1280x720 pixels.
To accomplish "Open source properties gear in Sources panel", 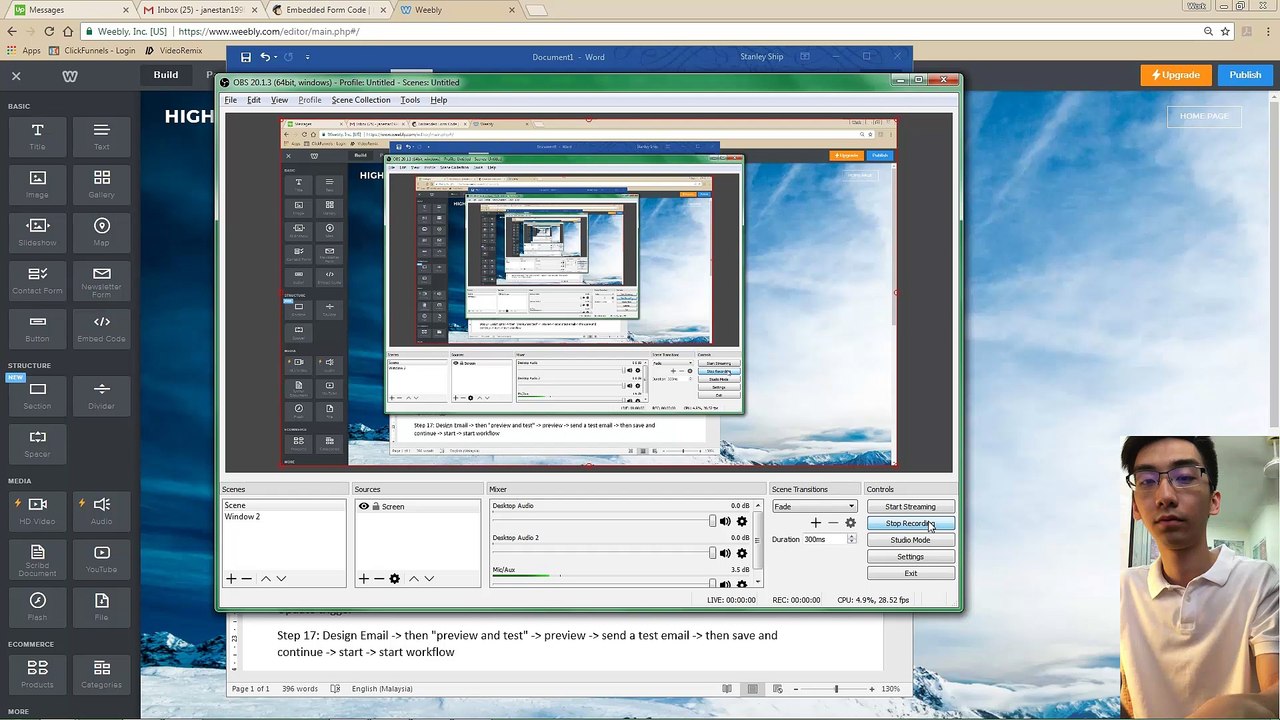I will click(x=394, y=579).
